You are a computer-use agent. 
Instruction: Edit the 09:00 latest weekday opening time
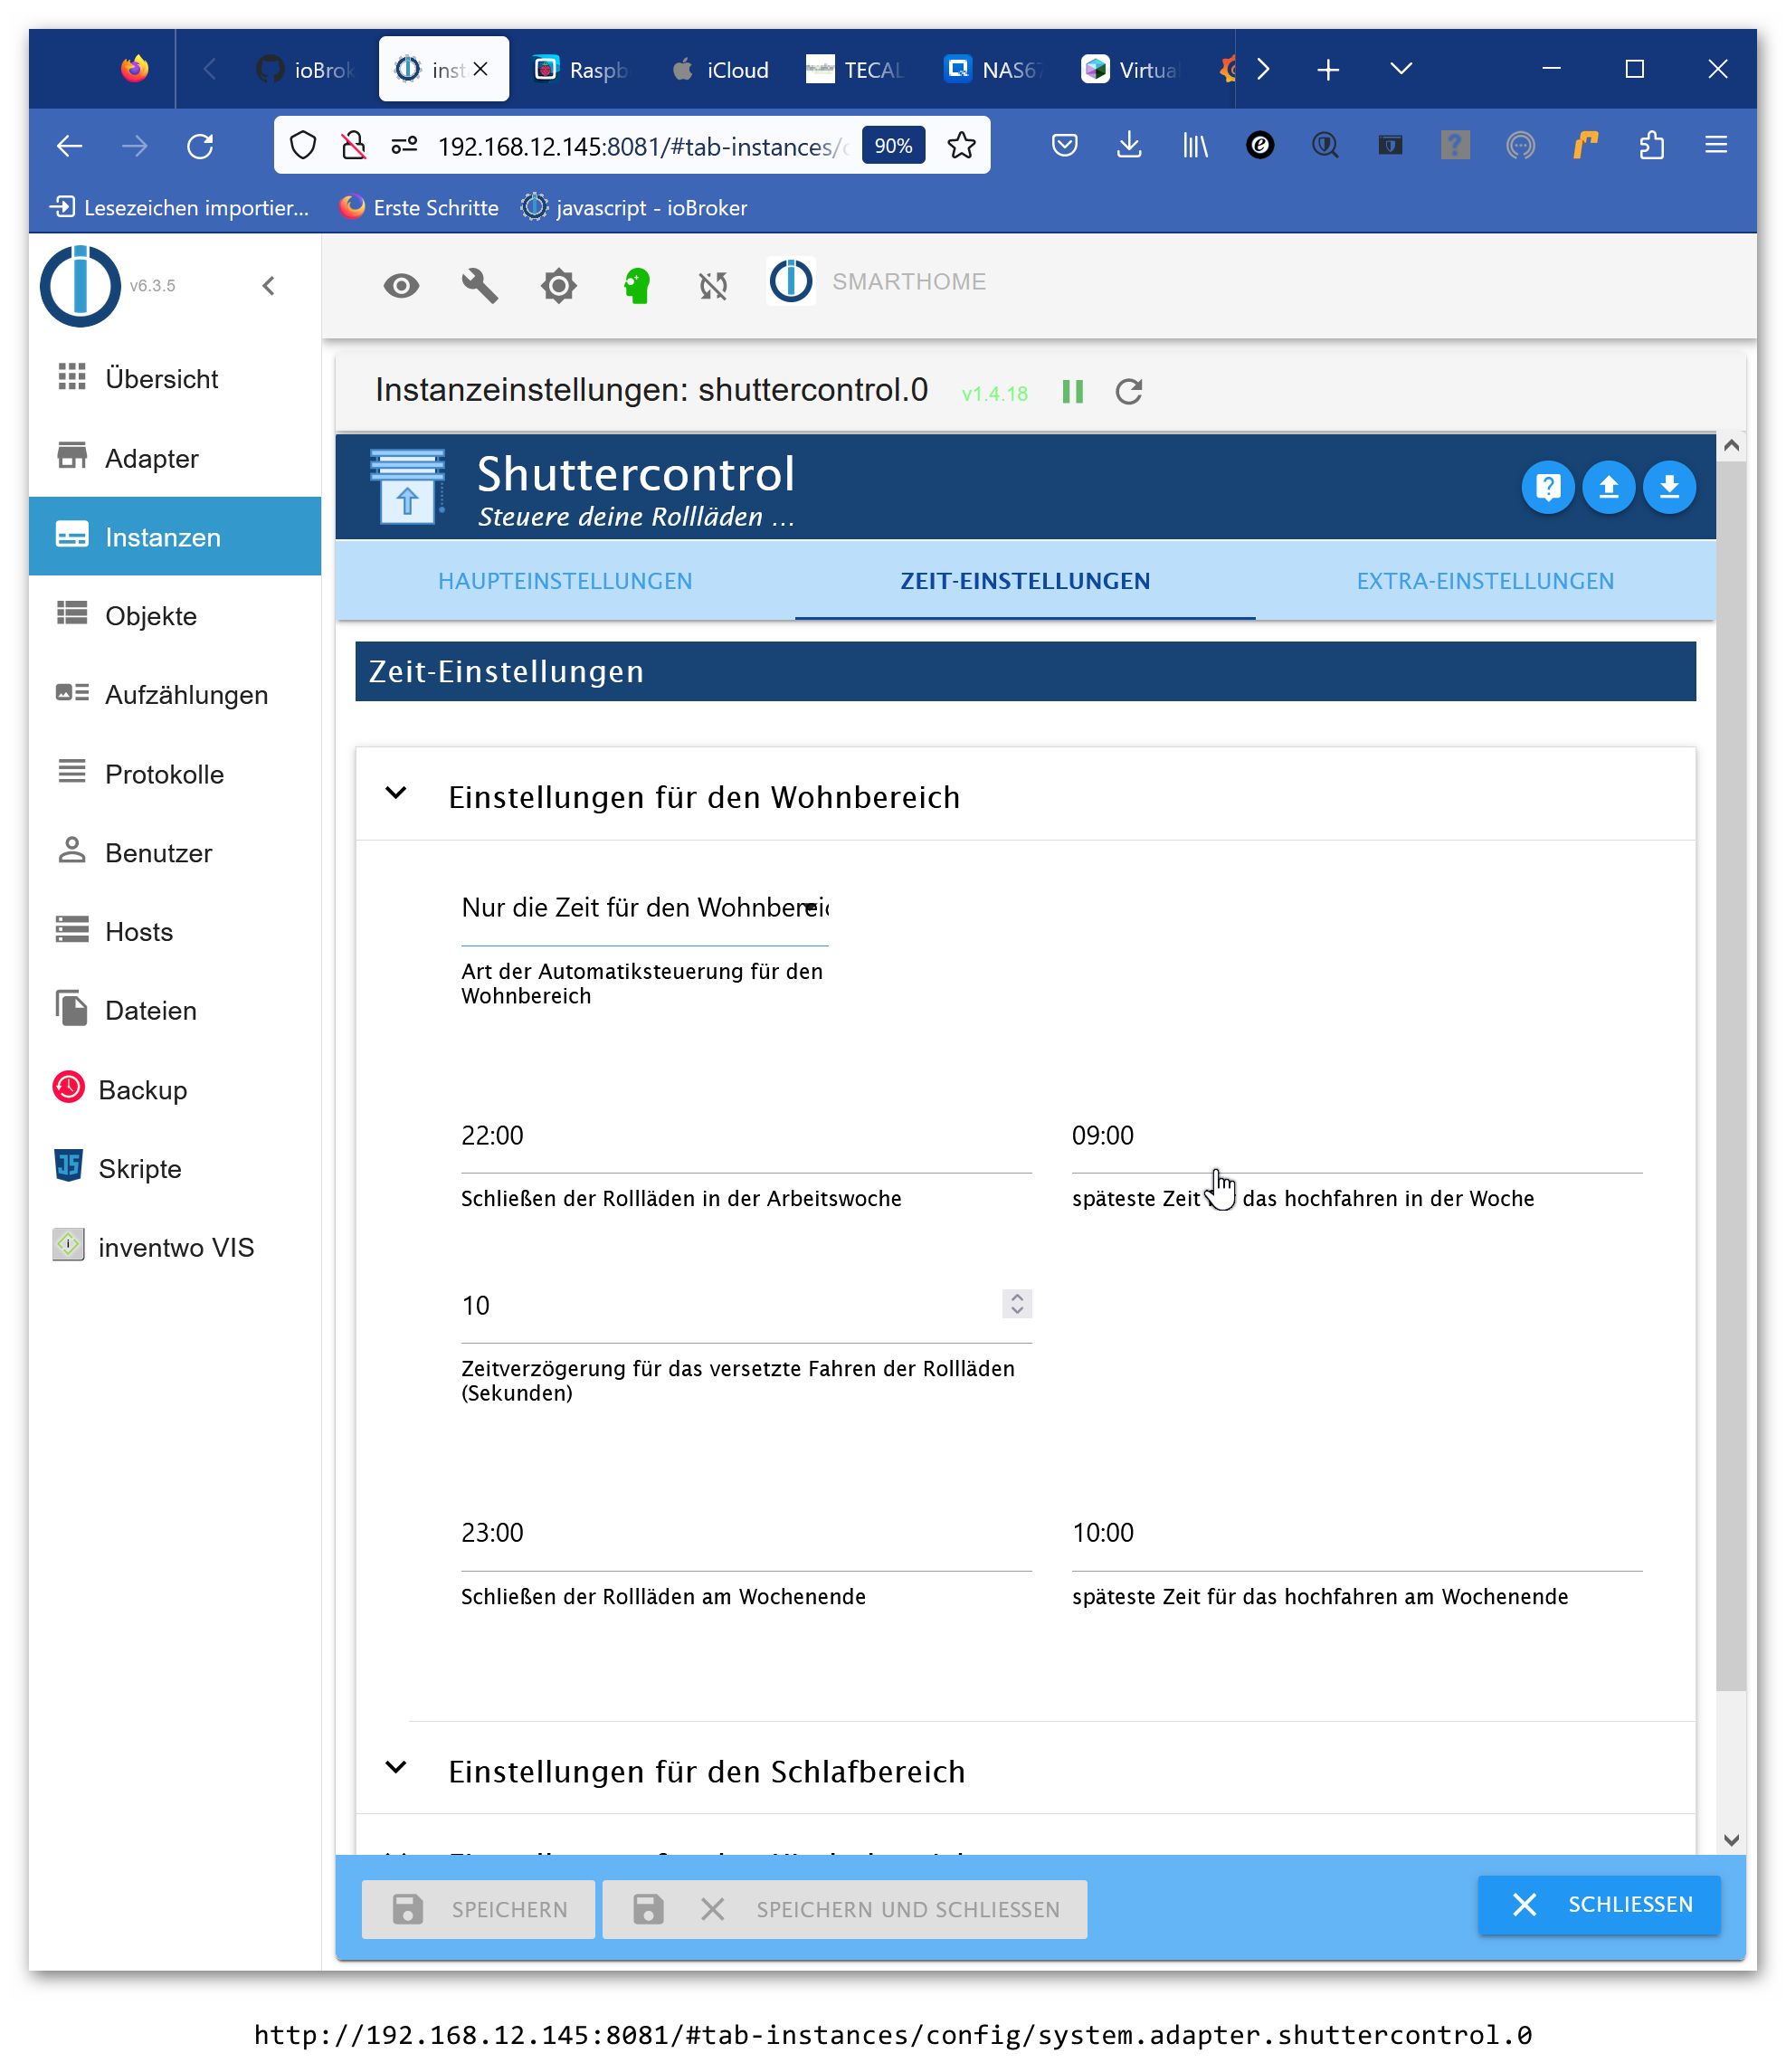click(x=1357, y=1136)
